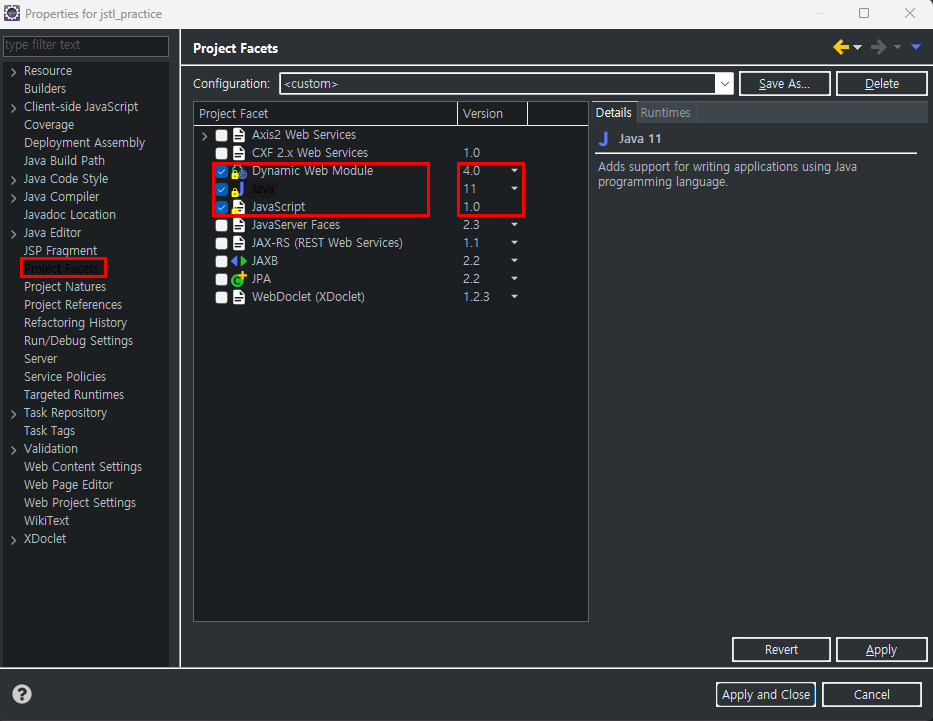Click the Axis2 Web Services document icon

tap(239, 135)
